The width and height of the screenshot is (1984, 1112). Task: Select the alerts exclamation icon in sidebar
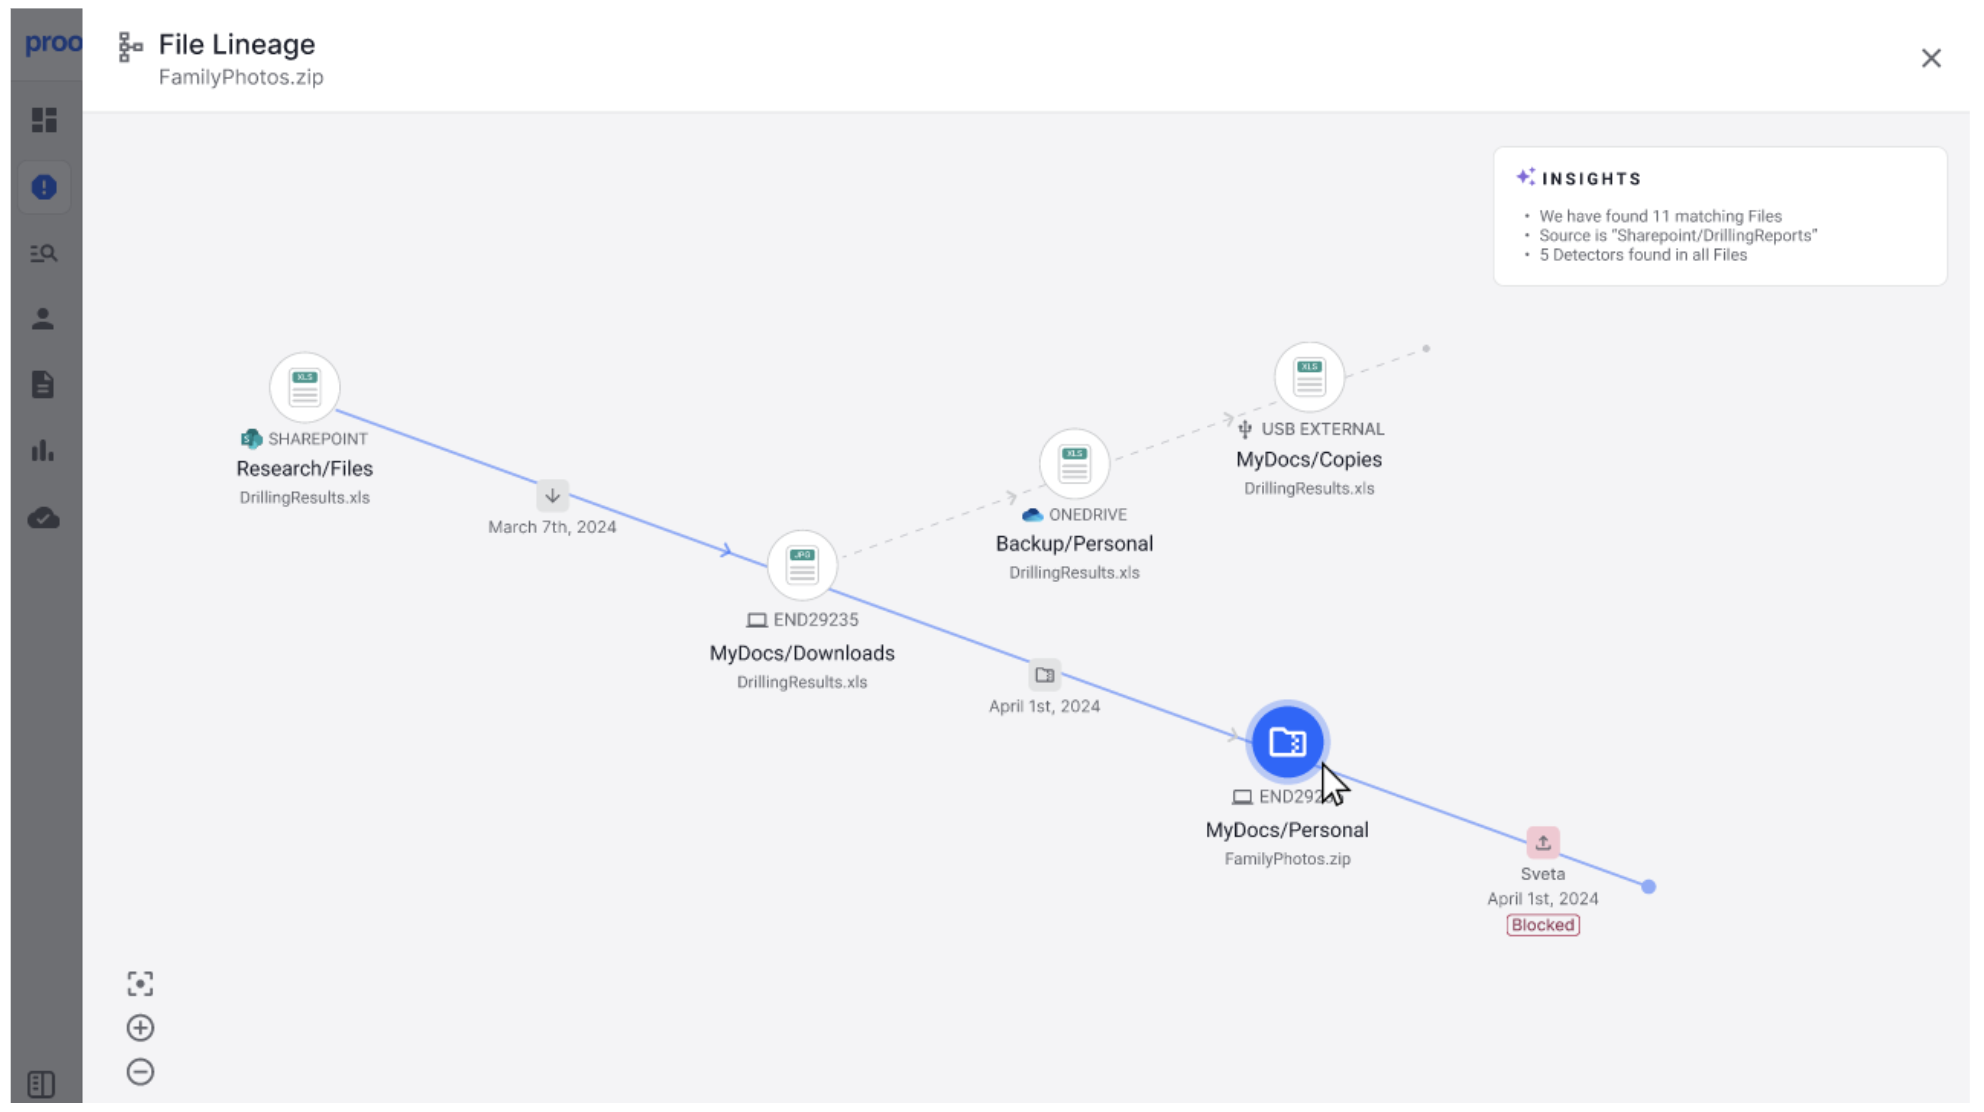44,187
